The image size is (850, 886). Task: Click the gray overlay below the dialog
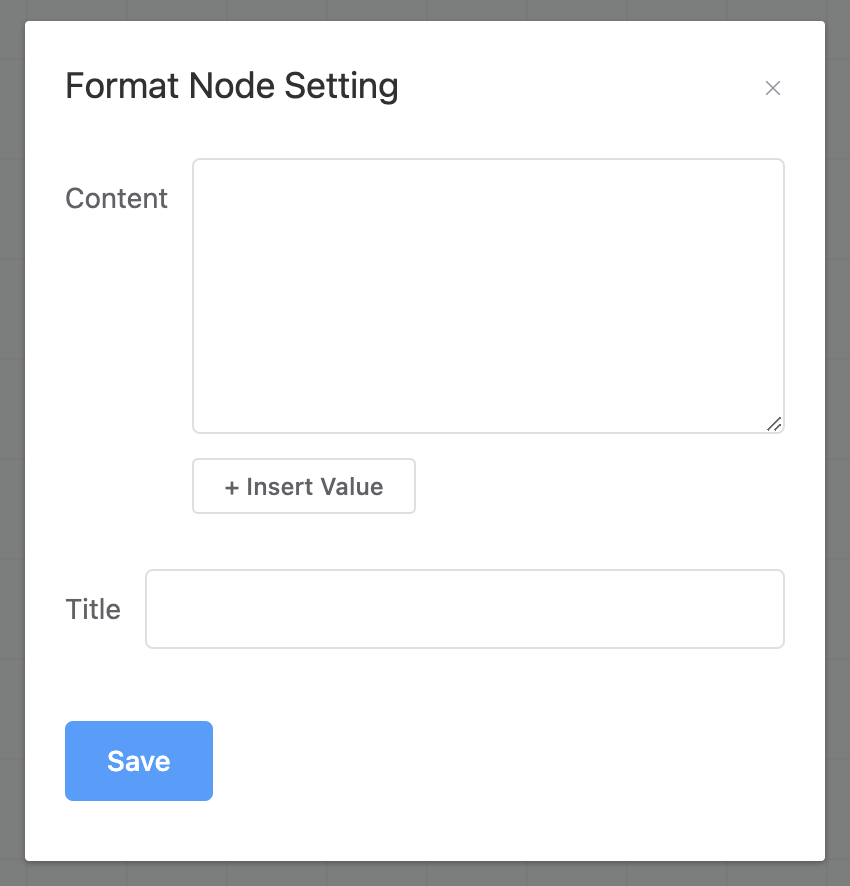[x=425, y=874]
